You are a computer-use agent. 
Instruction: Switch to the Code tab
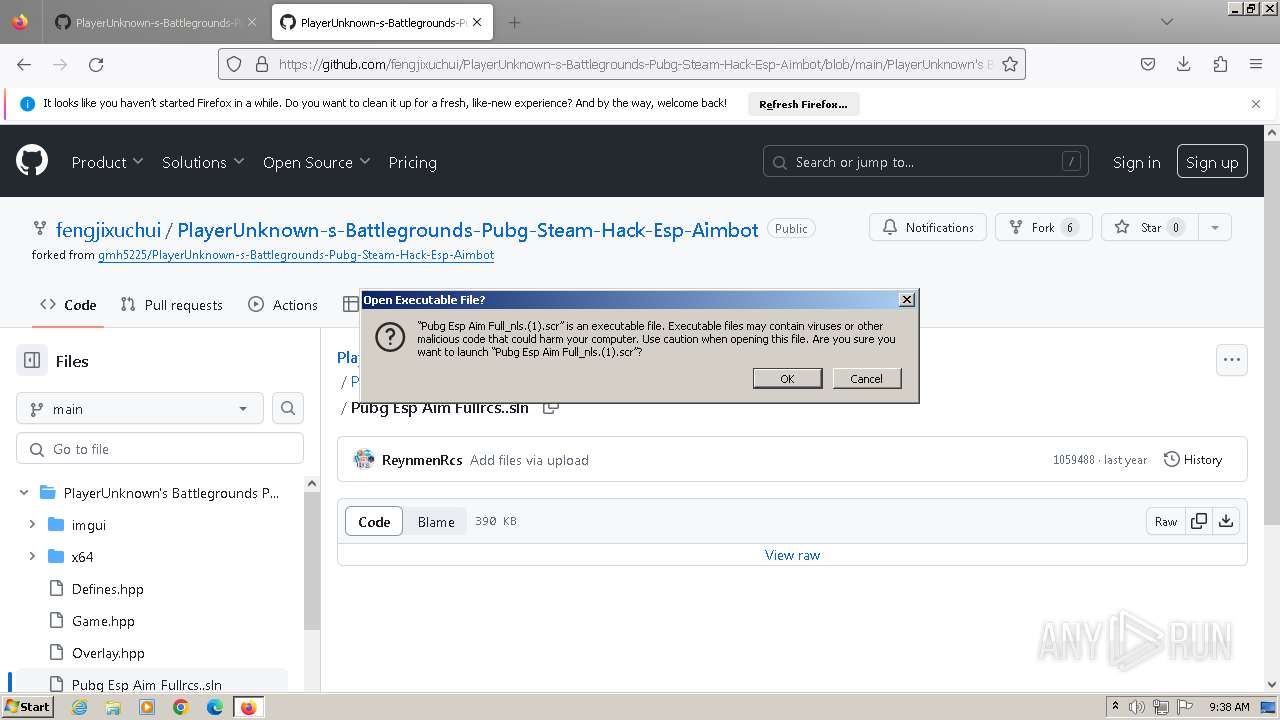(x=68, y=305)
